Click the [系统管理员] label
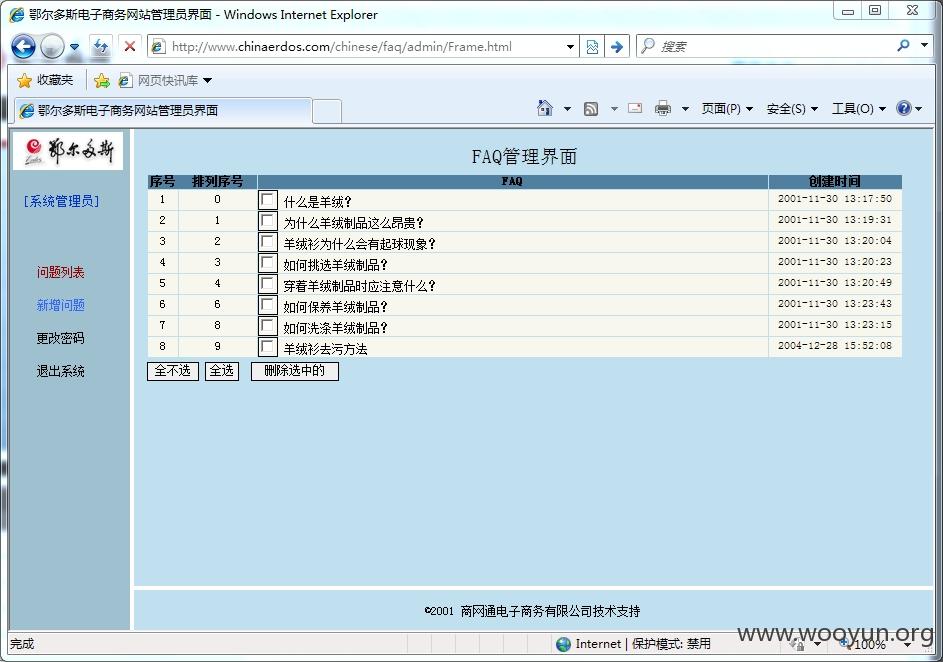 pos(61,201)
